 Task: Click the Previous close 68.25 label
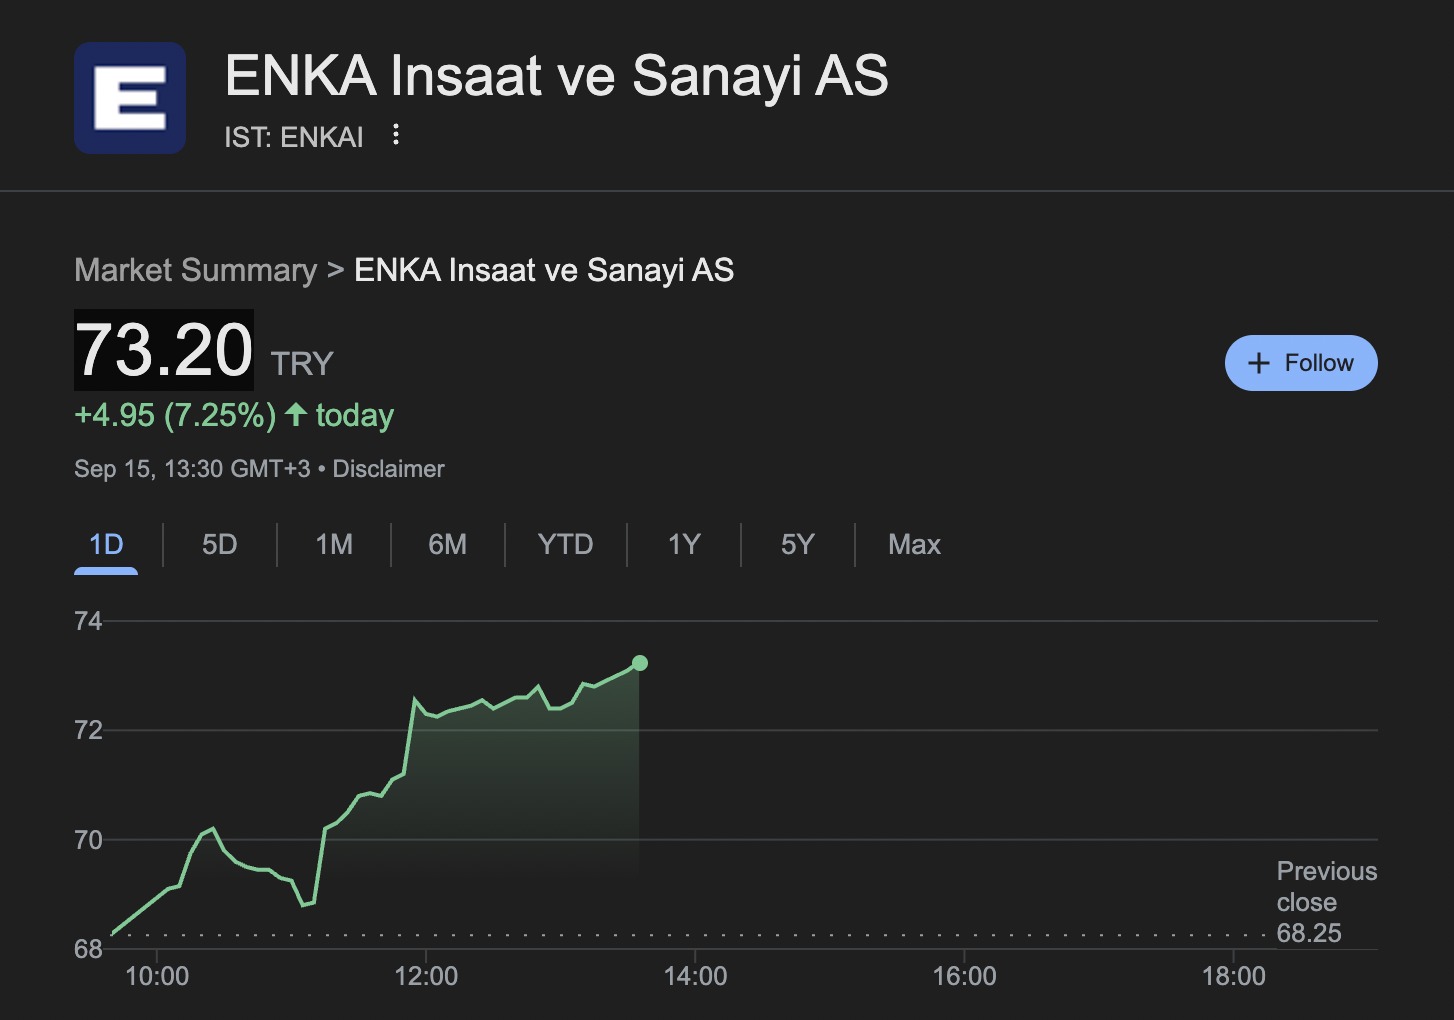(1326, 902)
